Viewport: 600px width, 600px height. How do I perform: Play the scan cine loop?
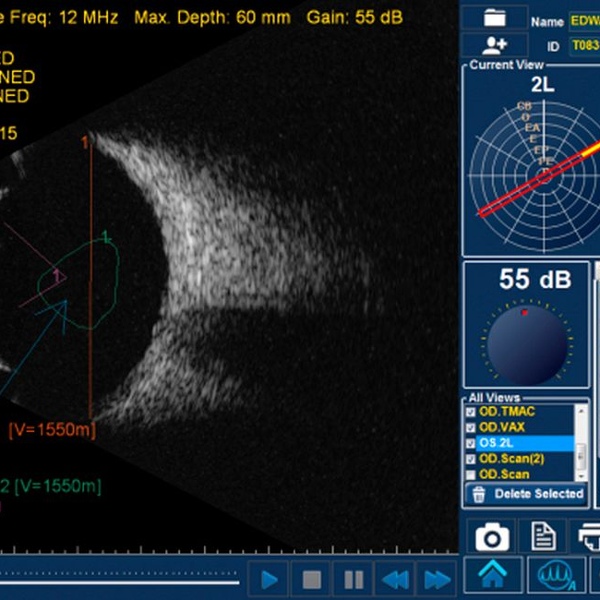tap(269, 580)
